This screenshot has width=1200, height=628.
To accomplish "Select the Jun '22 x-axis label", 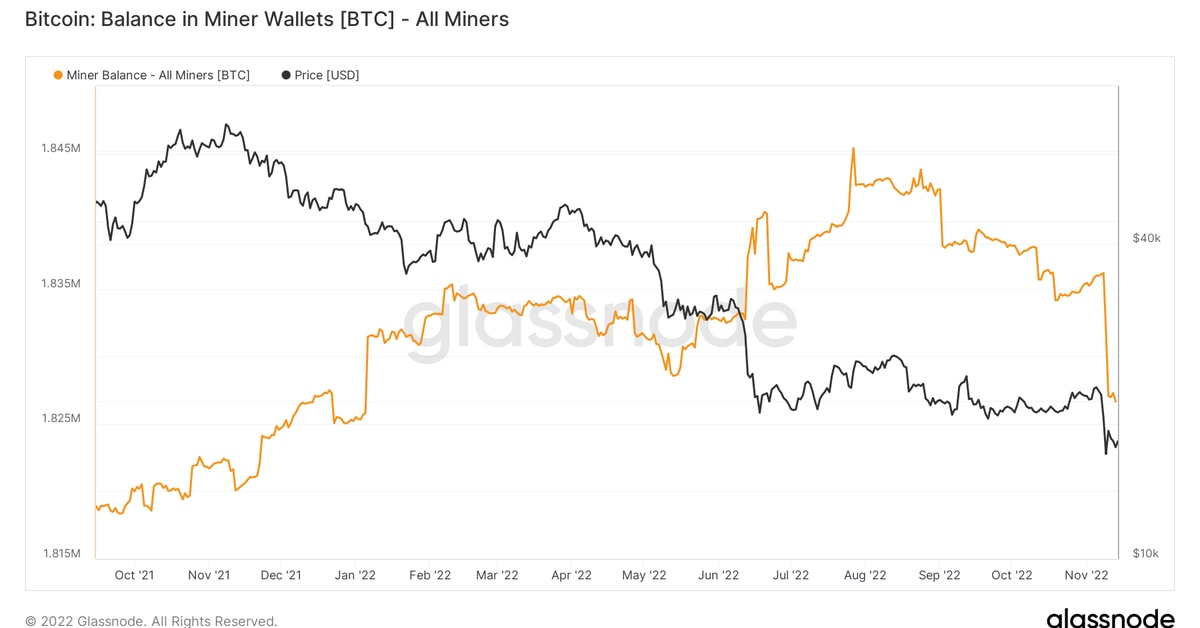I will click(718, 575).
